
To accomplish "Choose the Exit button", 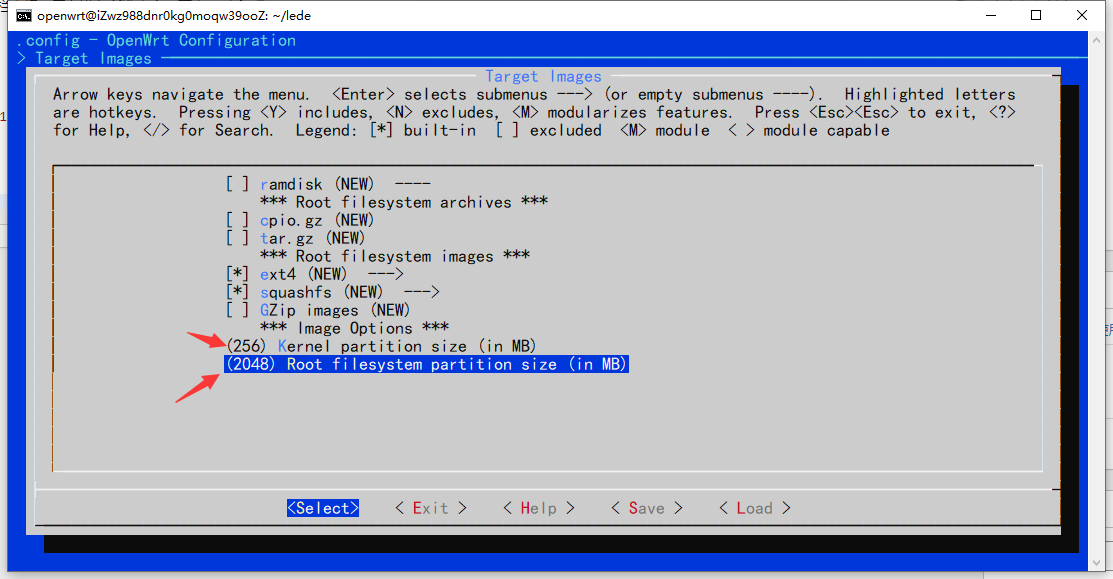I will pos(431,508).
